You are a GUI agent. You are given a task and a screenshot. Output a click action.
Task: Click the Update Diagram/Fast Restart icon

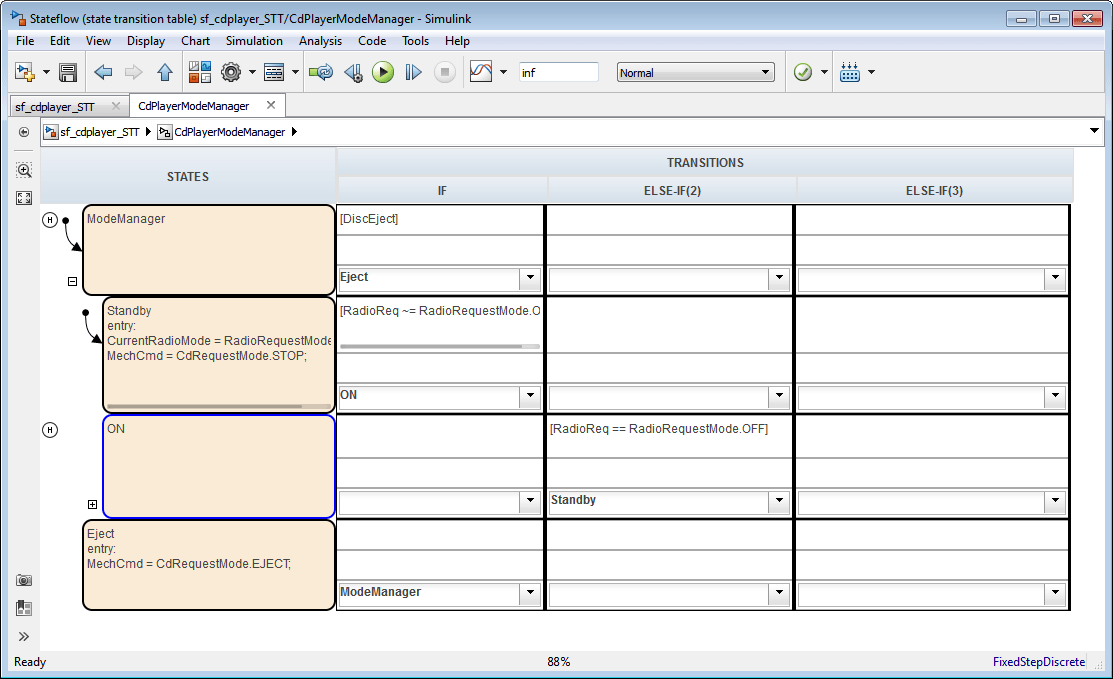321,72
